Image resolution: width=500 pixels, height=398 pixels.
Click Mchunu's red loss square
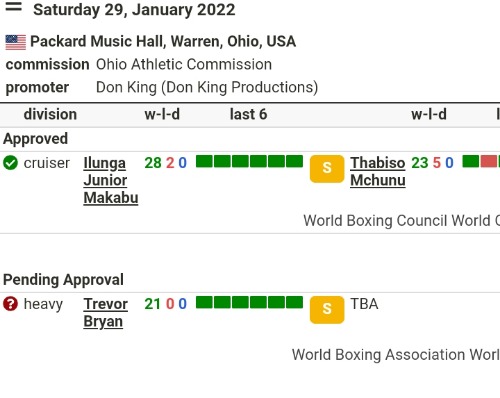coord(488,161)
